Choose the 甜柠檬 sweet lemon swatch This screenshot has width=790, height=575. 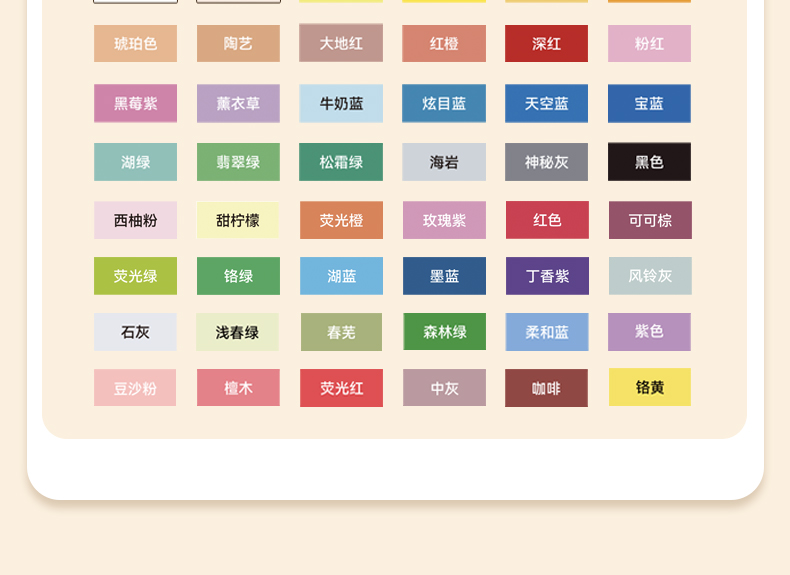click(238, 221)
